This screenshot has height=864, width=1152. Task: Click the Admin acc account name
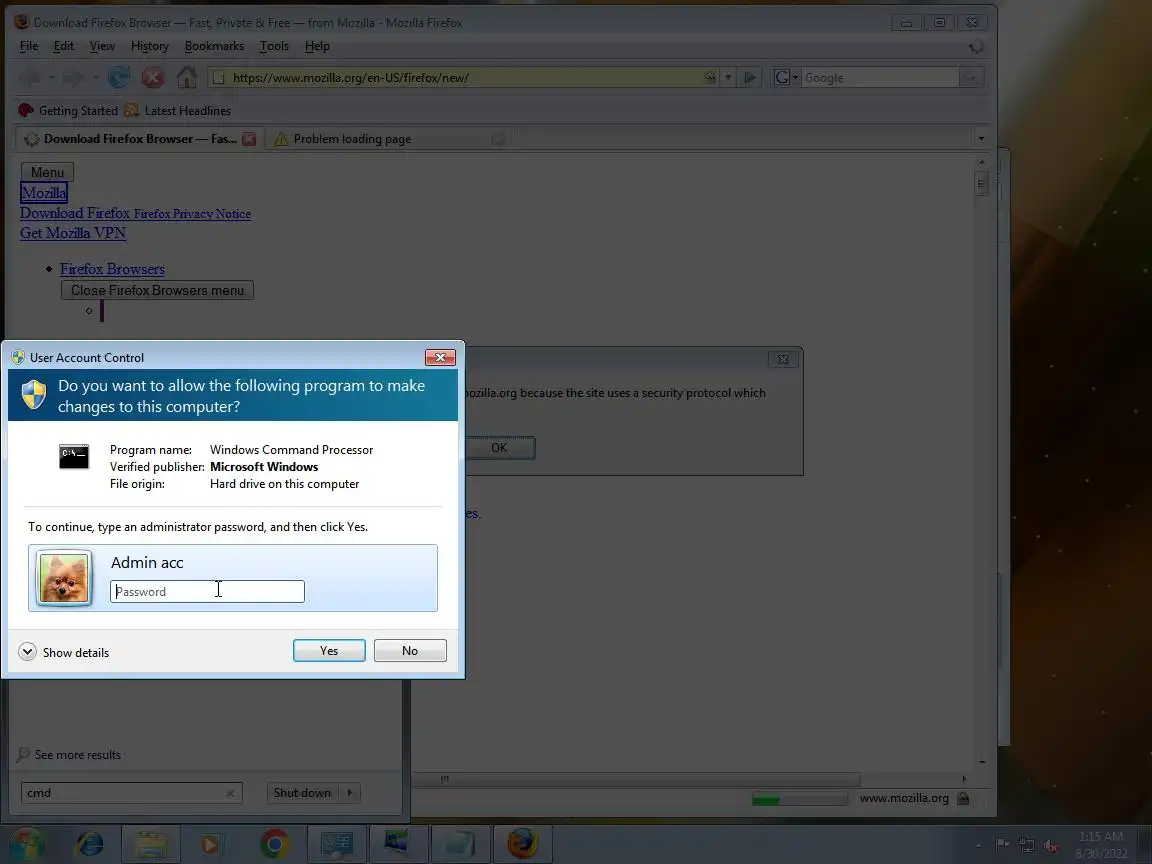click(x=147, y=562)
